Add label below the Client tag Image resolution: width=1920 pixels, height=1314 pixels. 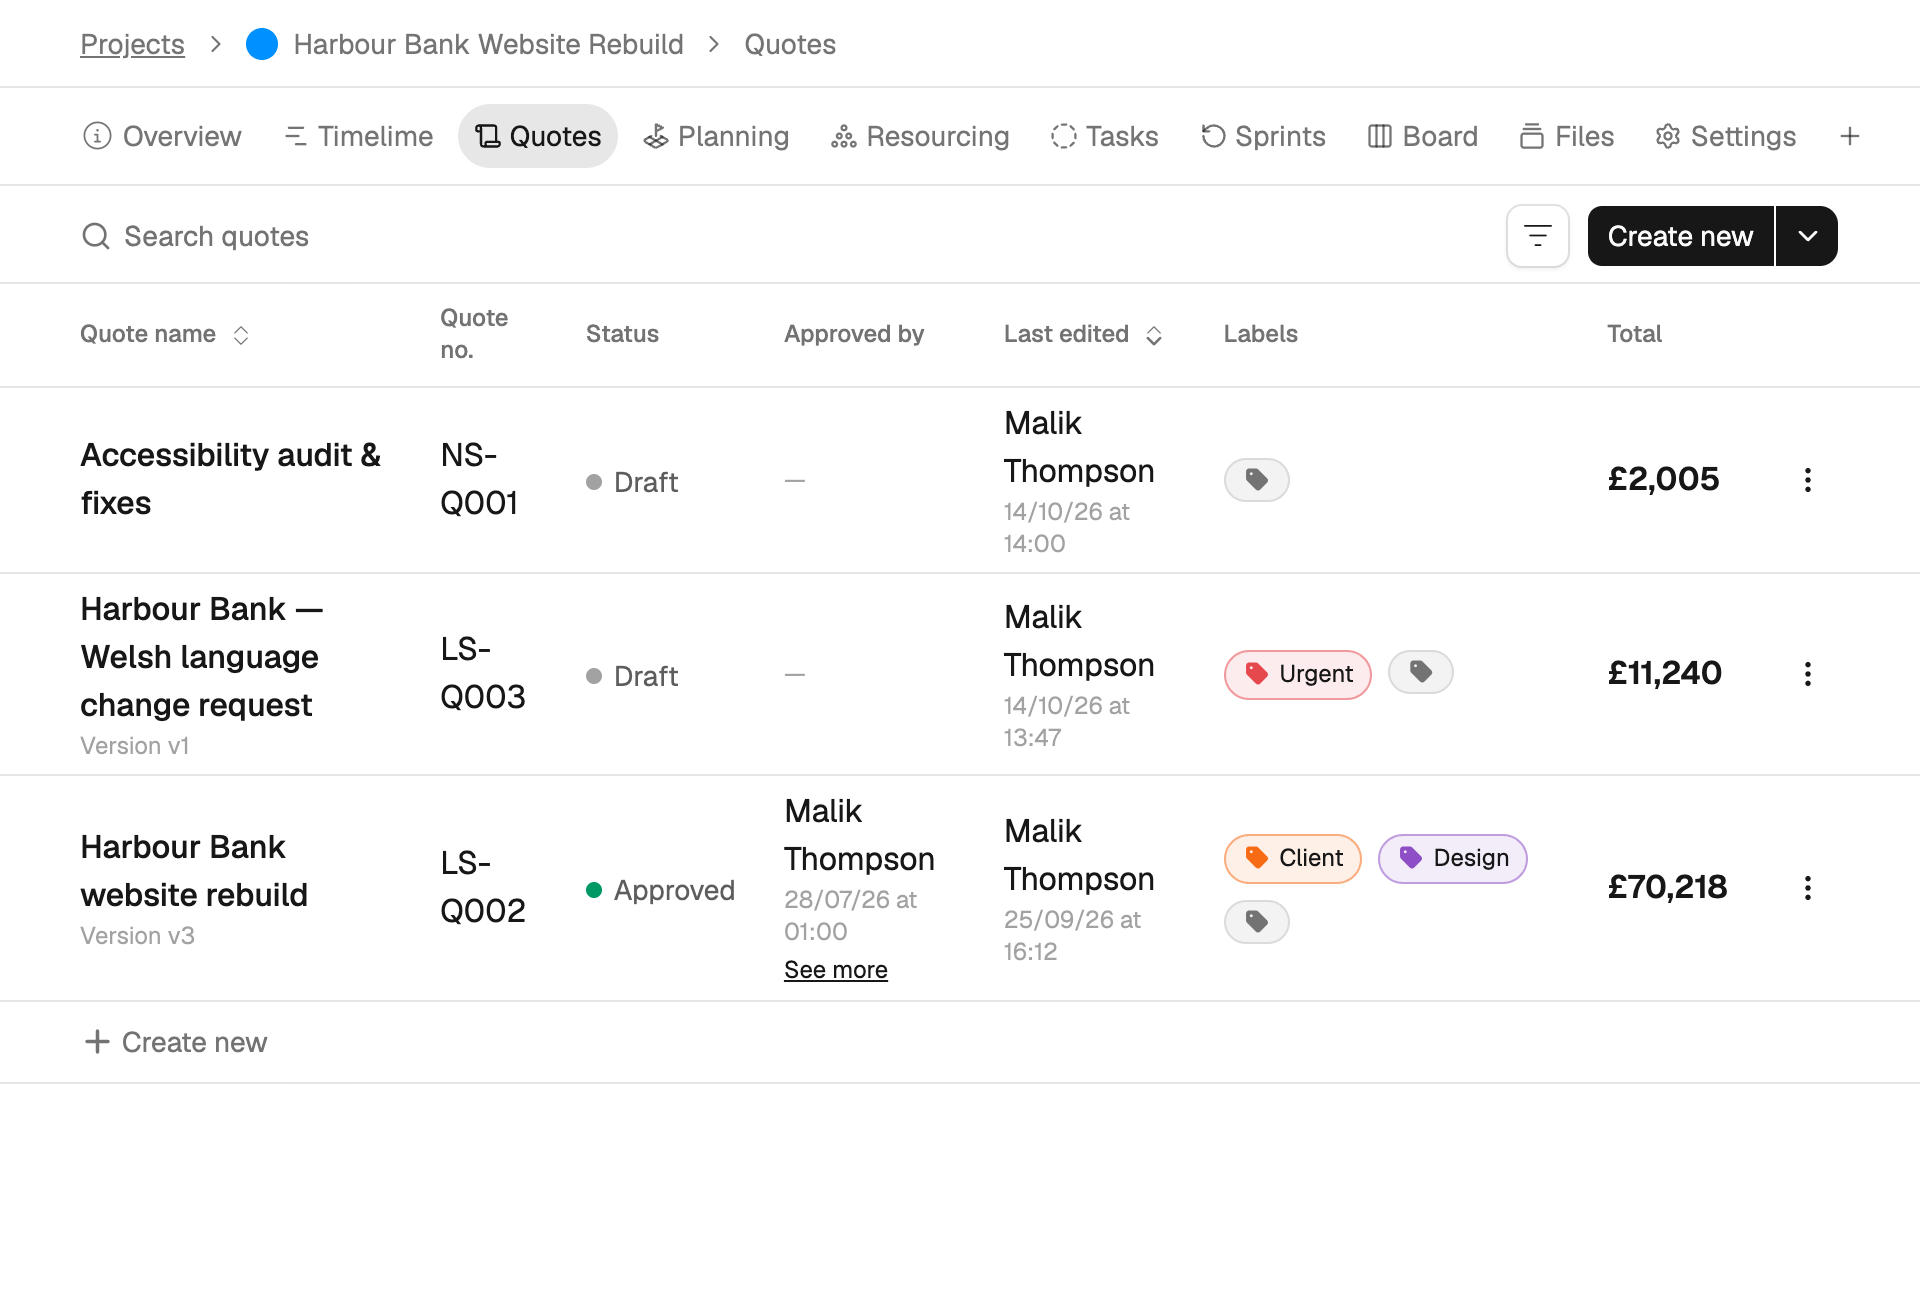coord(1256,922)
